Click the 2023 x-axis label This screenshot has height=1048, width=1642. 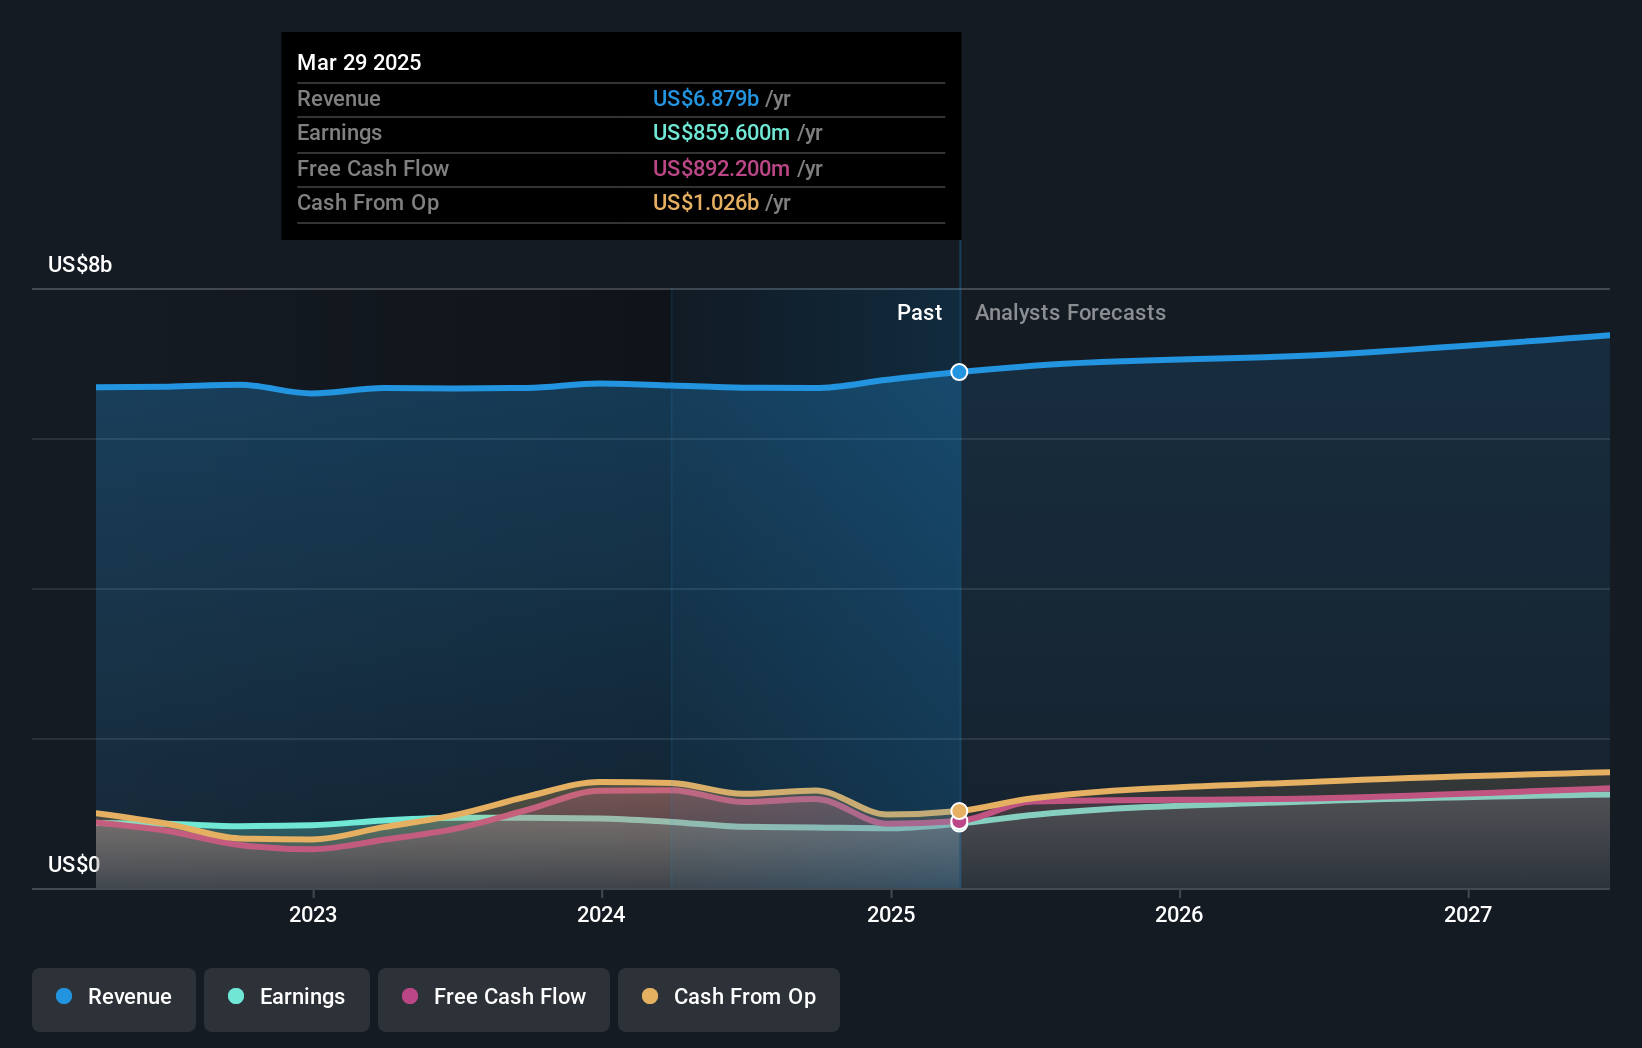(313, 914)
